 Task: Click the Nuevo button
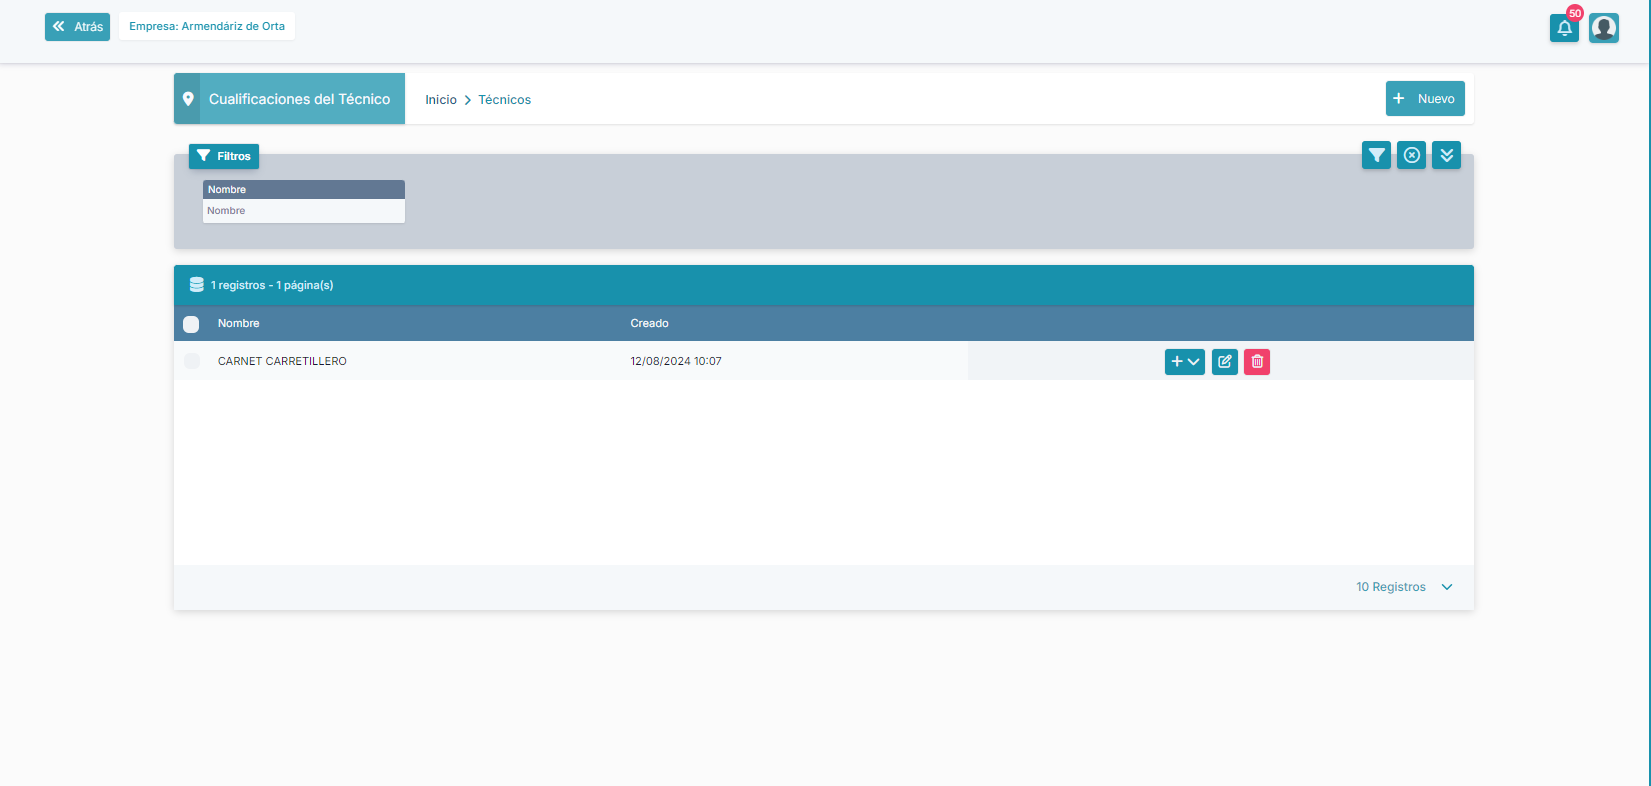[1425, 99]
